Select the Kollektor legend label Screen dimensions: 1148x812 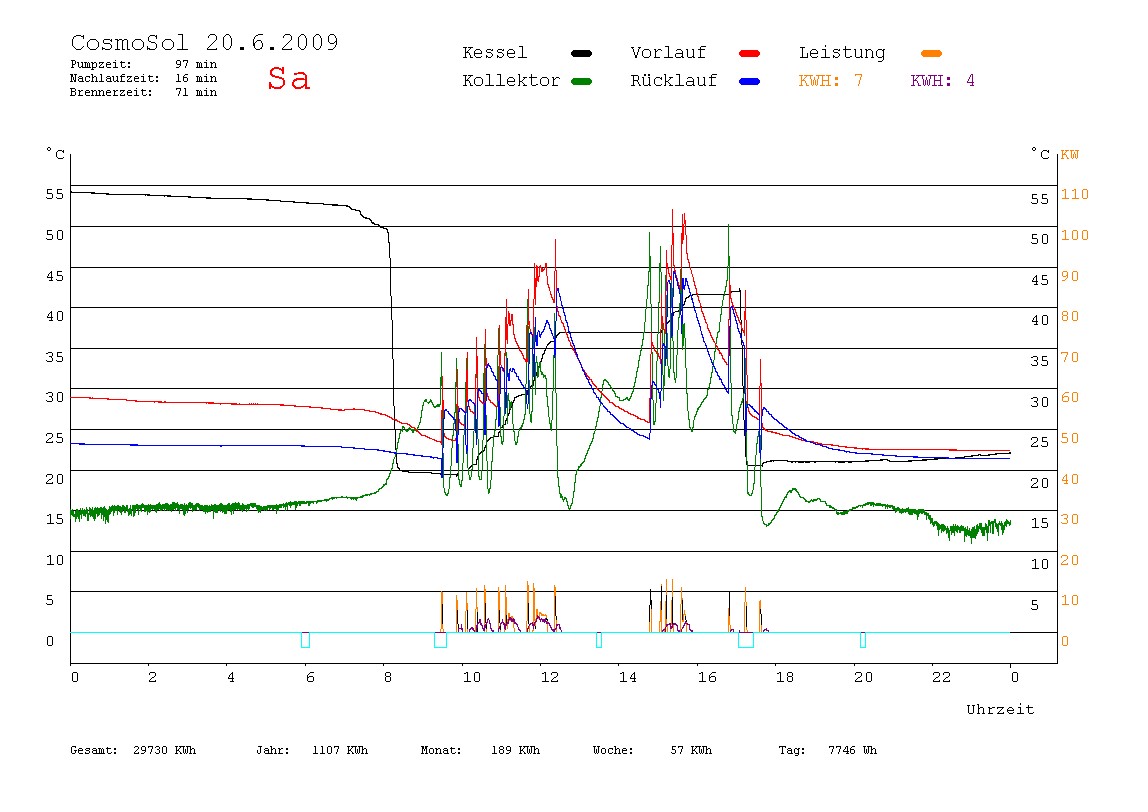tap(510, 81)
